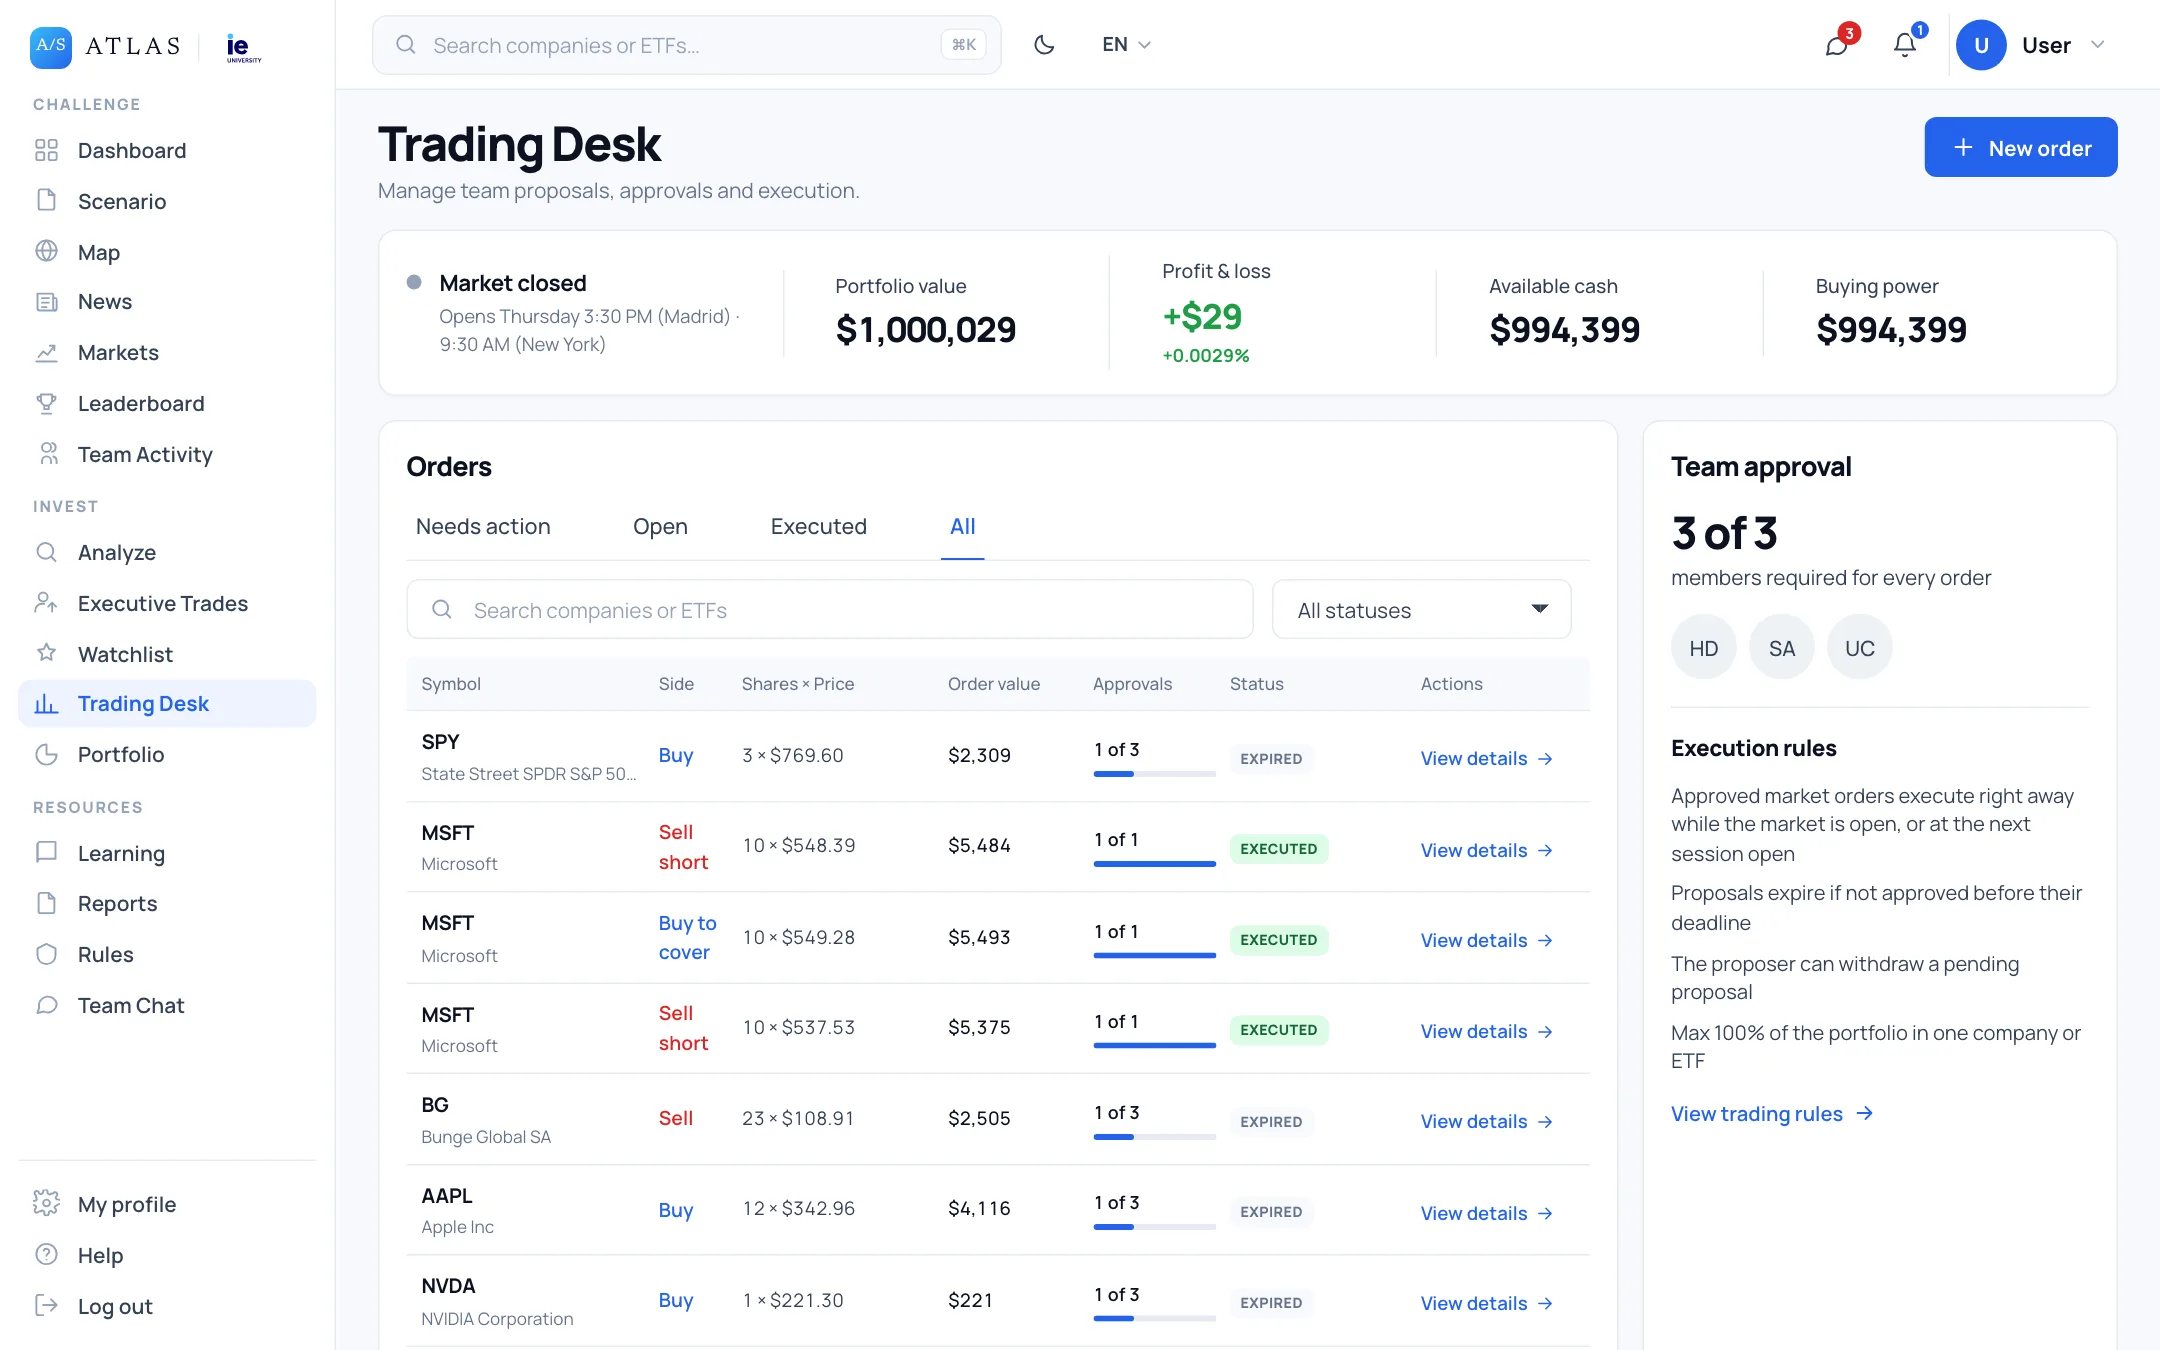This screenshot has height=1350, width=2160.
Task: Focus the Orders search field
Action: click(x=829, y=609)
